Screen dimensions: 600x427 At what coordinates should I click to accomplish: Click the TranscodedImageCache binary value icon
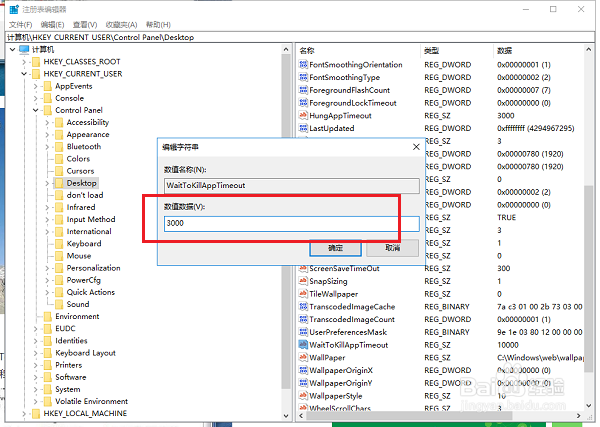303,306
